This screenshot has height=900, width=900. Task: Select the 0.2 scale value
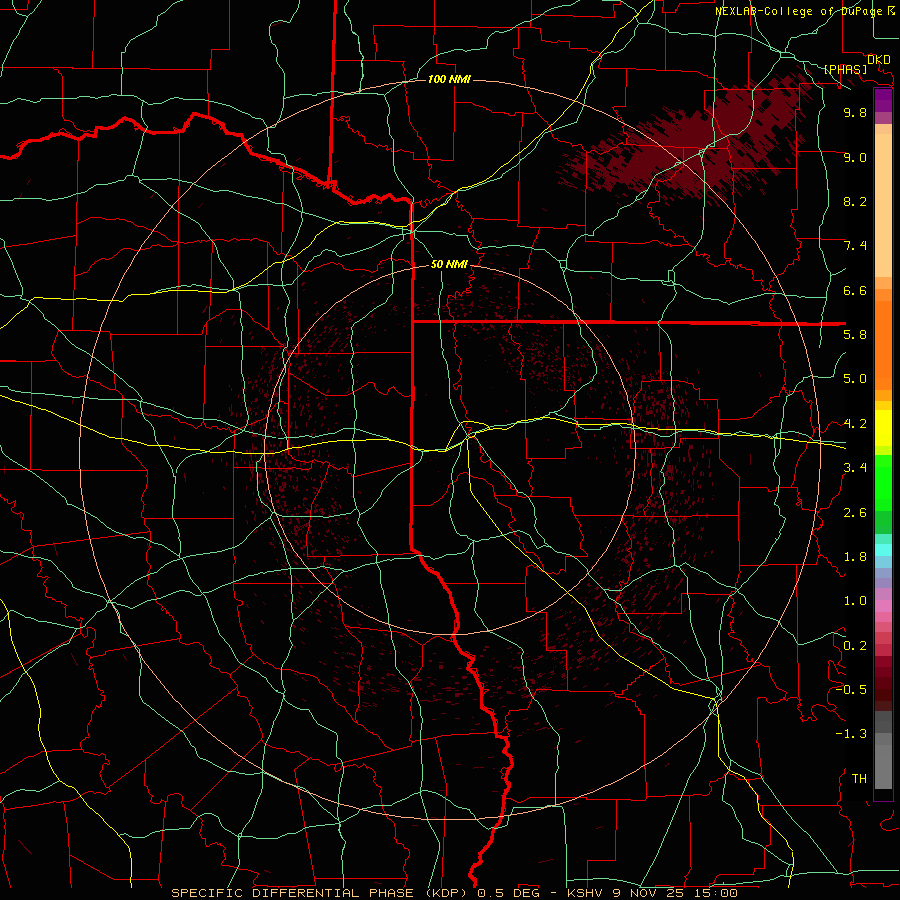[x=855, y=646]
